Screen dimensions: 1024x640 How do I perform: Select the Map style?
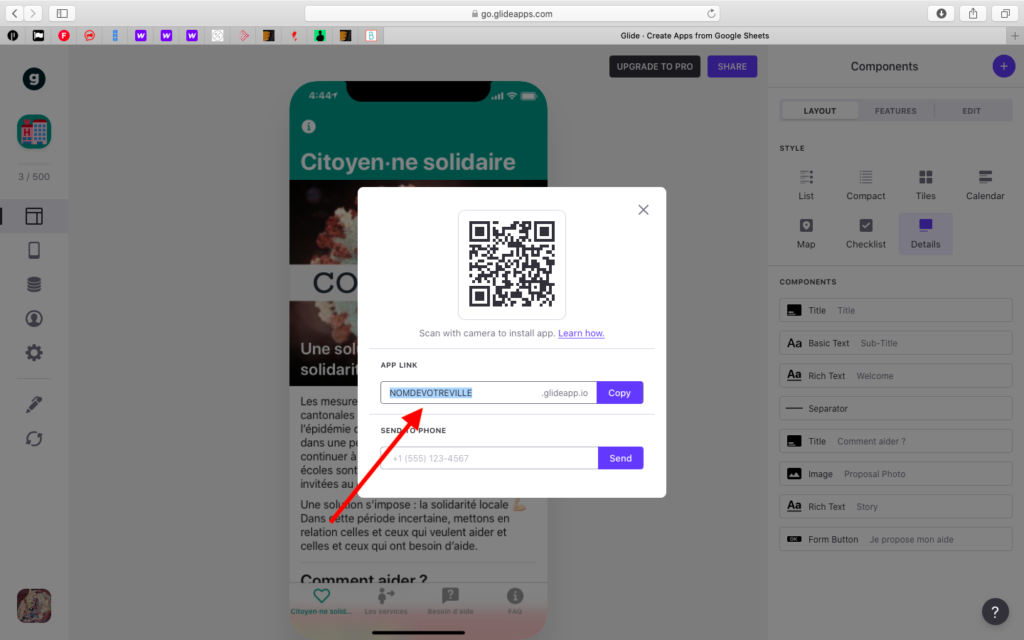pyautogui.click(x=806, y=233)
